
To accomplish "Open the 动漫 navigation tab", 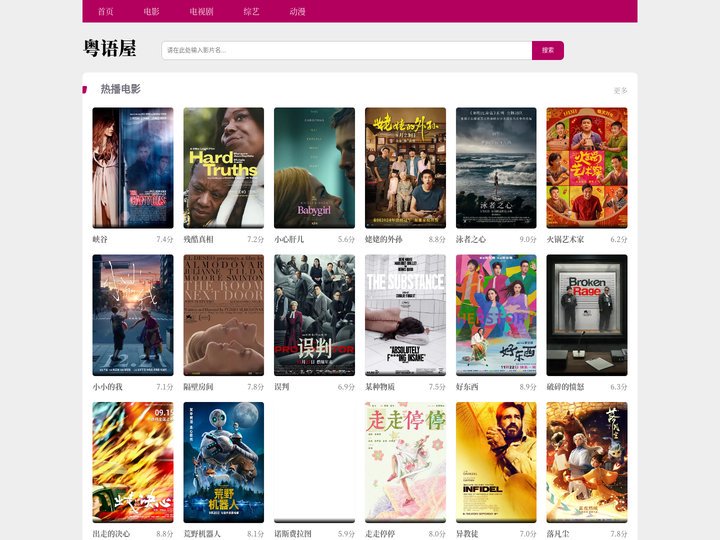I will coord(298,11).
